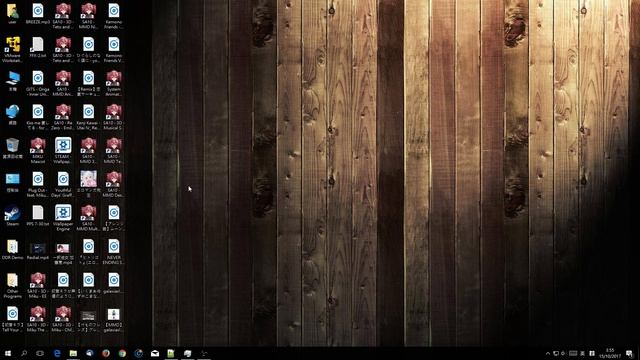Launch the Steam desktop shortcut

[x=12, y=216]
